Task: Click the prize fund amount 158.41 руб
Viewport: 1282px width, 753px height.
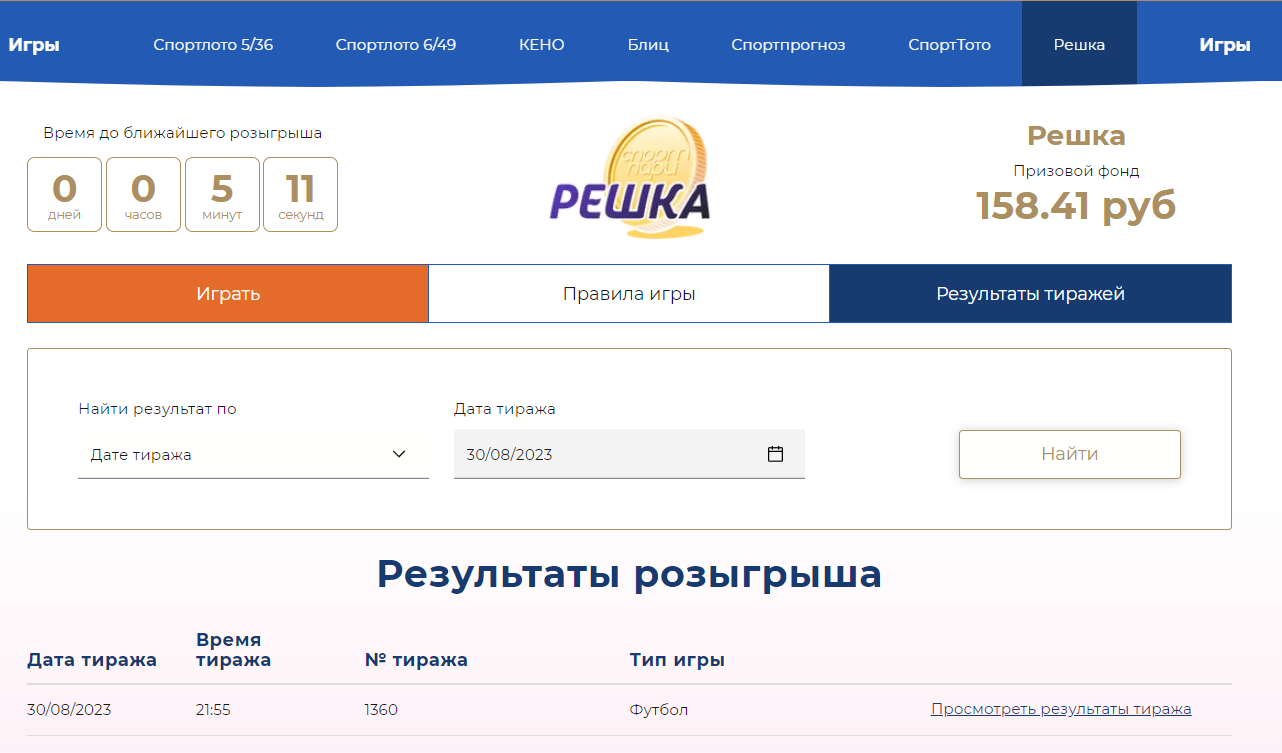Action: (1076, 205)
